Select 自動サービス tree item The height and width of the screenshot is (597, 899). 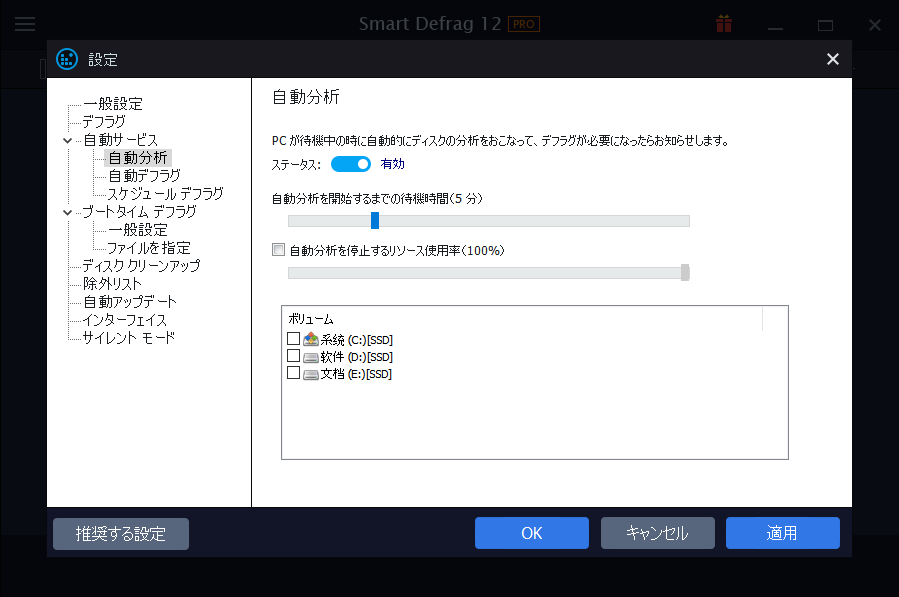[120, 140]
